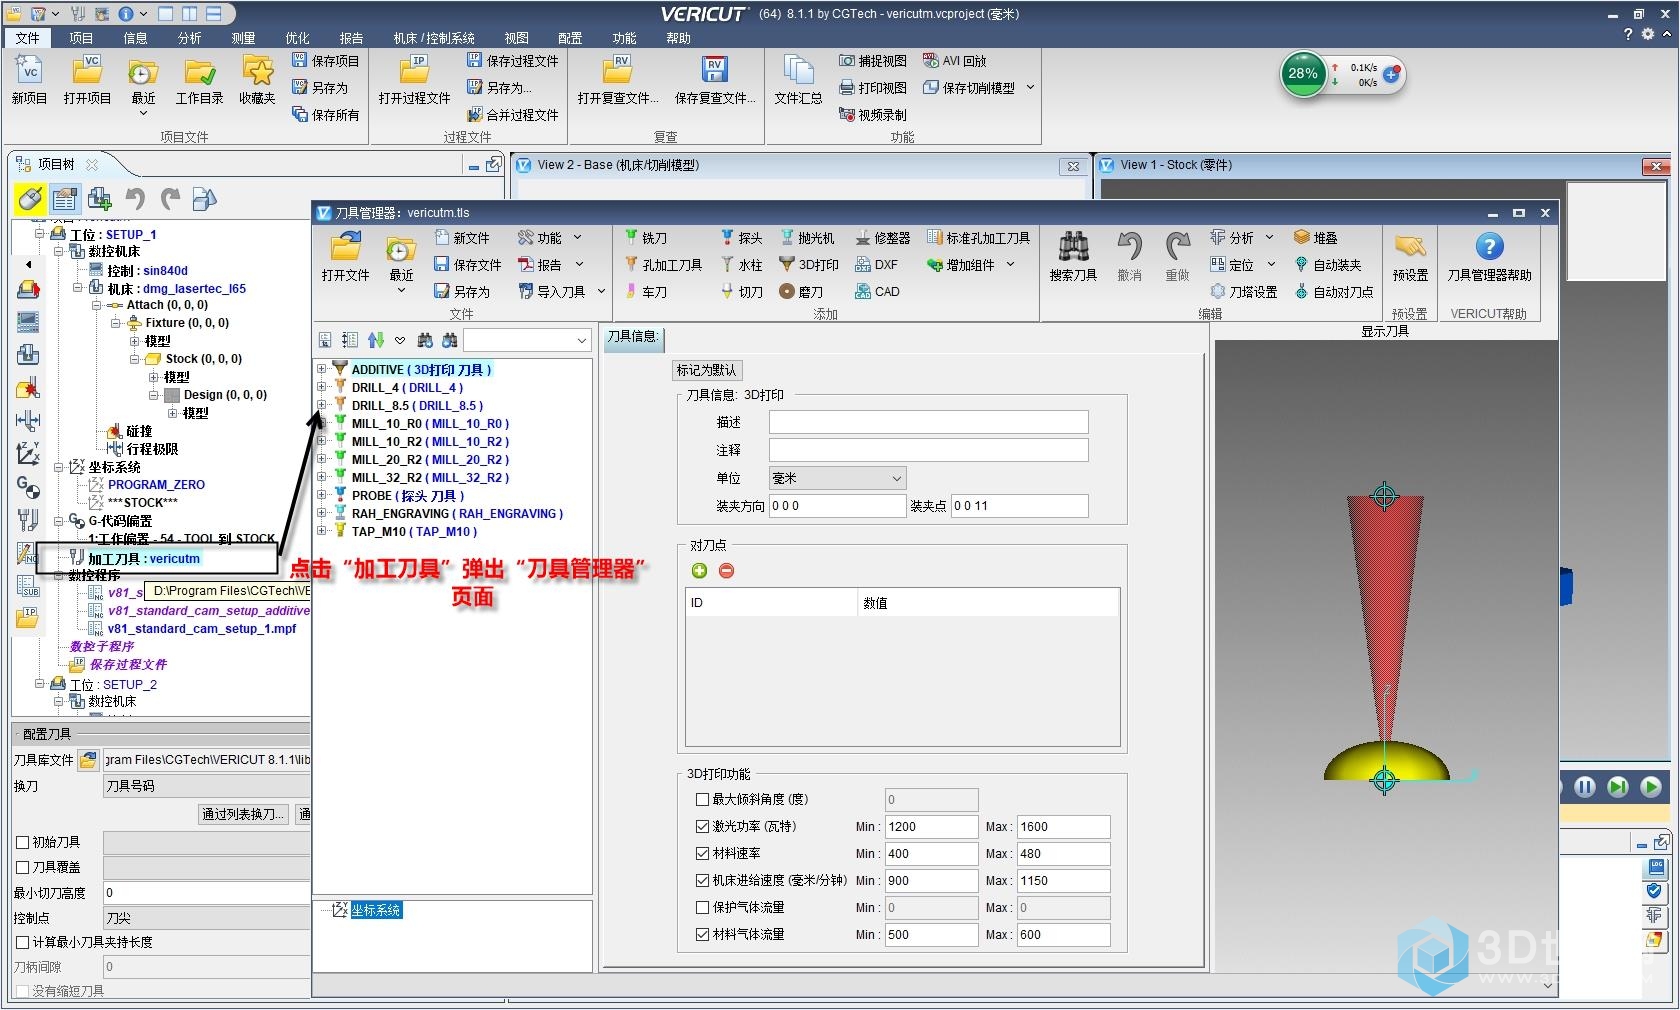Open 打开项目 in the main ribbon
The height and width of the screenshot is (1010, 1680).
pos(87,80)
